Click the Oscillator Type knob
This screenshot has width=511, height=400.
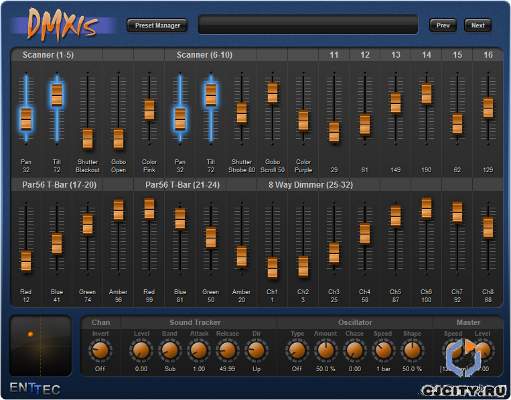pos(297,350)
